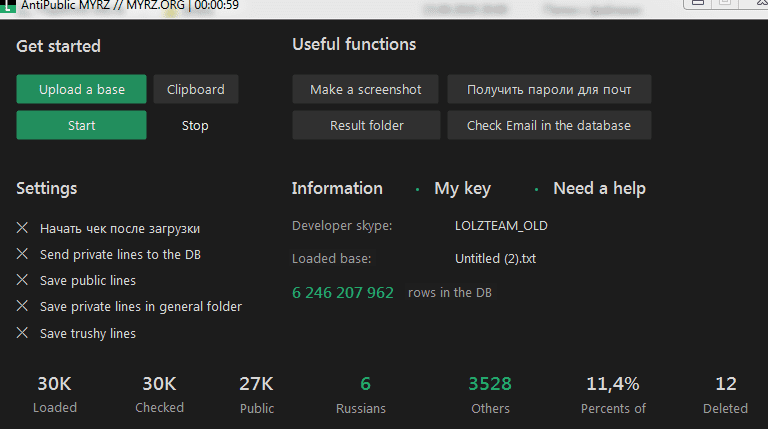
Task: Switch to the Information tab
Action: 337,188
